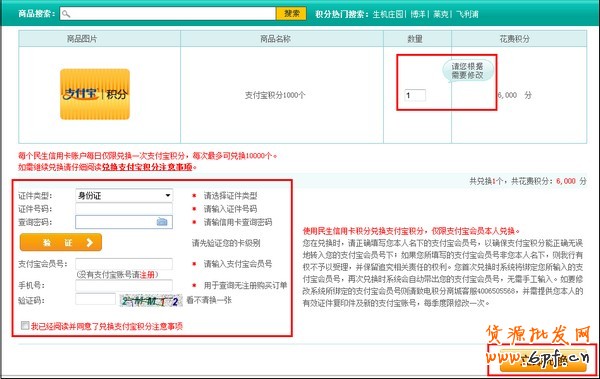Open the 飞利浦 hot search link

[x=467, y=14]
